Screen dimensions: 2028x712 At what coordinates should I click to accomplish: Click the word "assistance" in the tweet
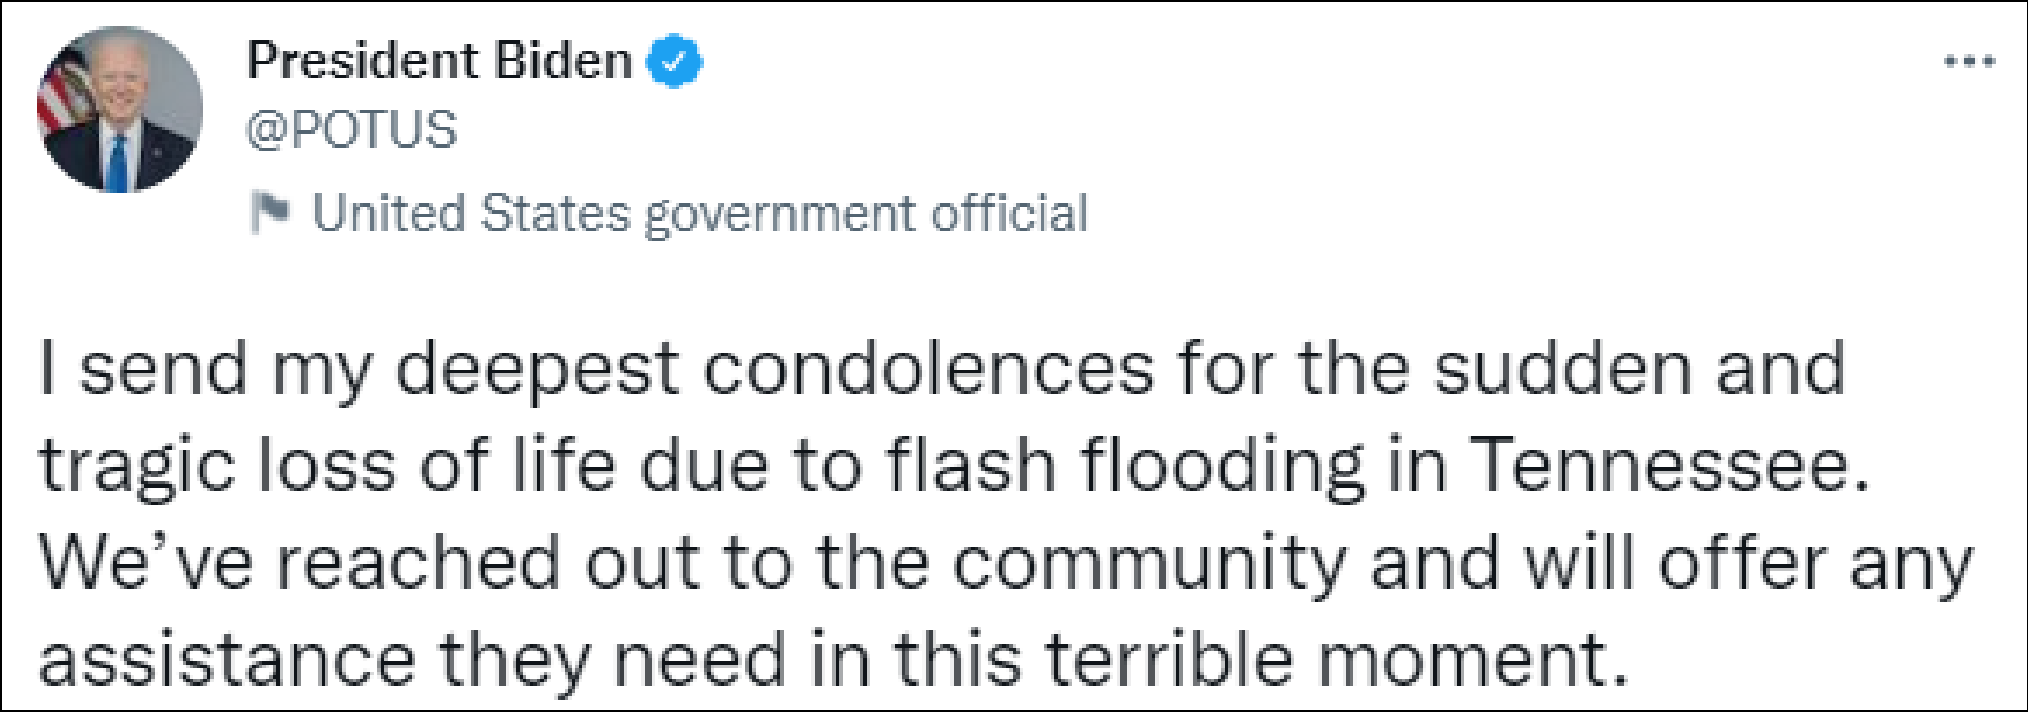[227, 661]
